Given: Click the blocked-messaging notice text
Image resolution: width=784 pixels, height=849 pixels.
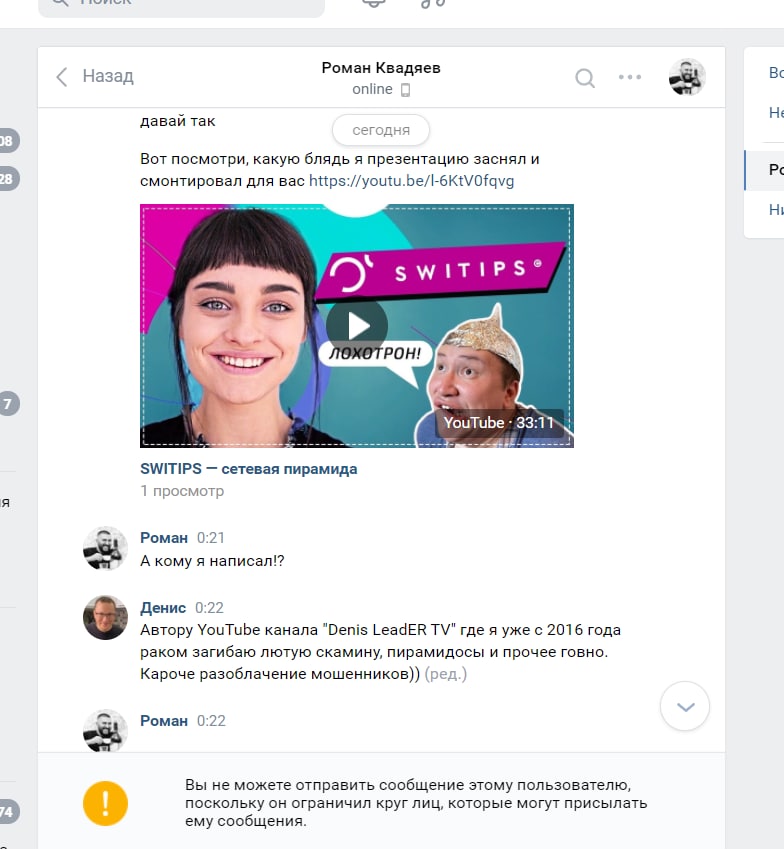Looking at the screenshot, I should tap(416, 803).
